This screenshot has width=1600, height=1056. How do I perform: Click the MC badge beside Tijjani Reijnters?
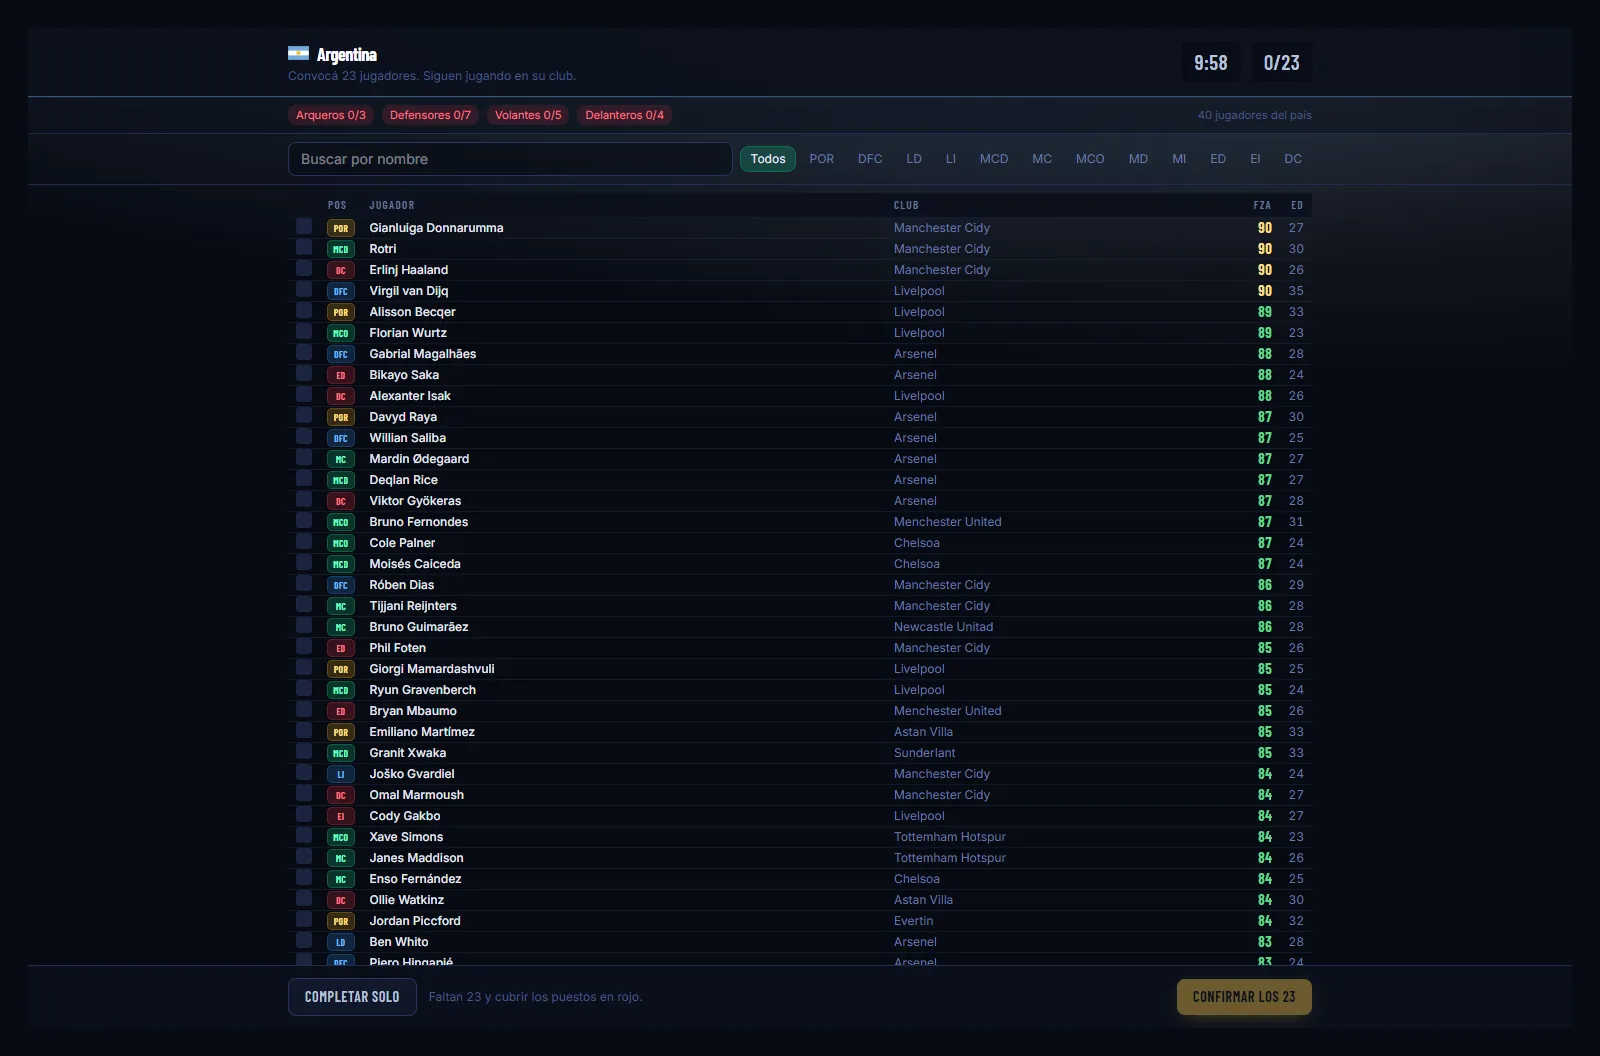click(341, 606)
